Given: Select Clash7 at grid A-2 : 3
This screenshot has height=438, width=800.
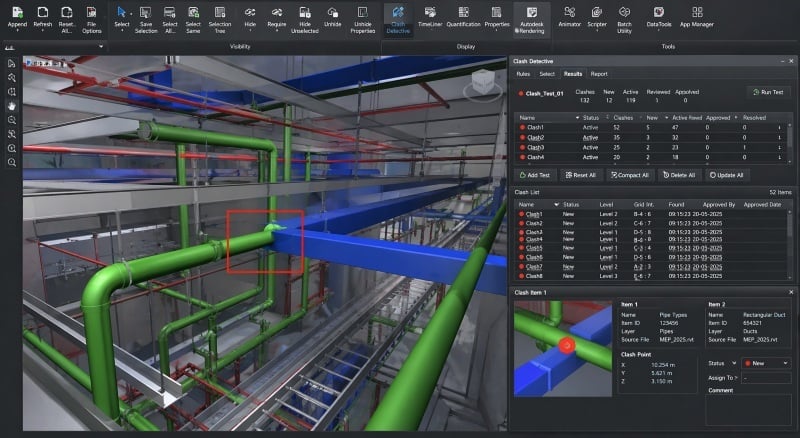Looking at the screenshot, I should (652, 266).
